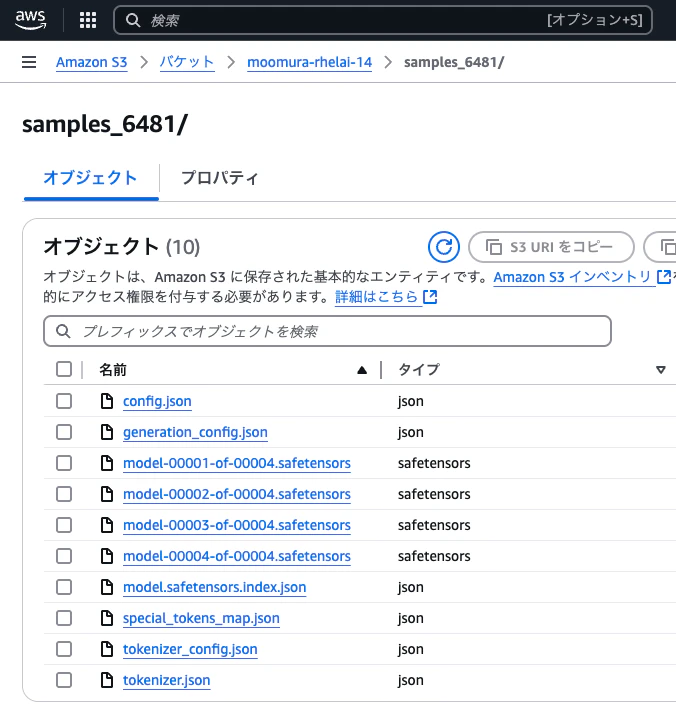Open model-00004-of-00004.safetensors object

point(237,556)
